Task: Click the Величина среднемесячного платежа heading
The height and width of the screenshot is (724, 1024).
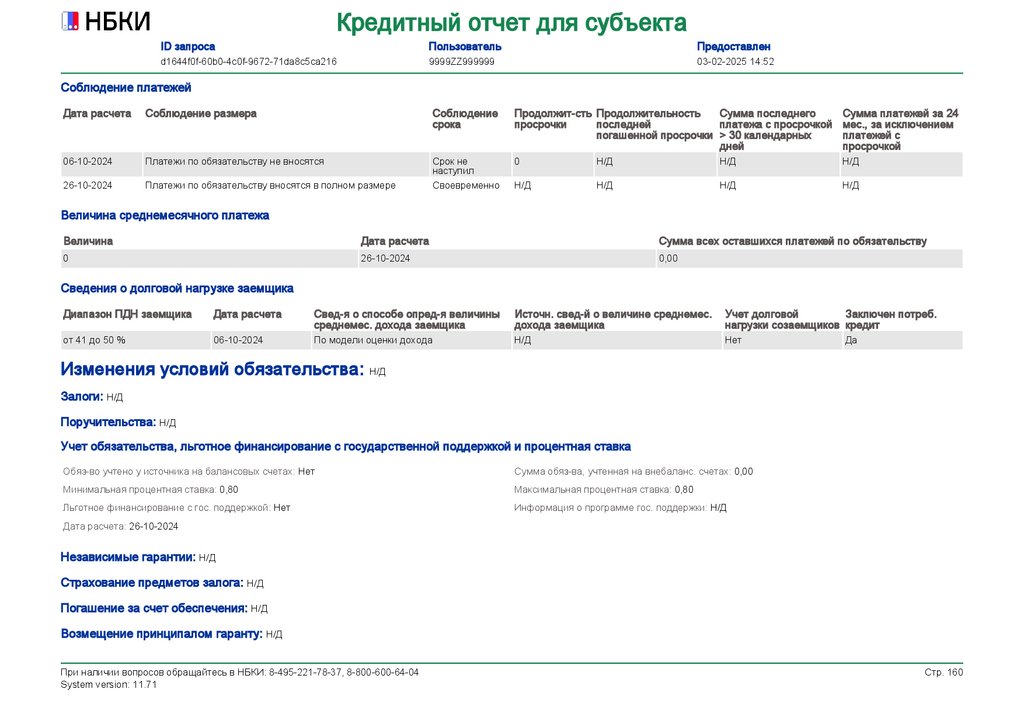Action: pos(165,215)
